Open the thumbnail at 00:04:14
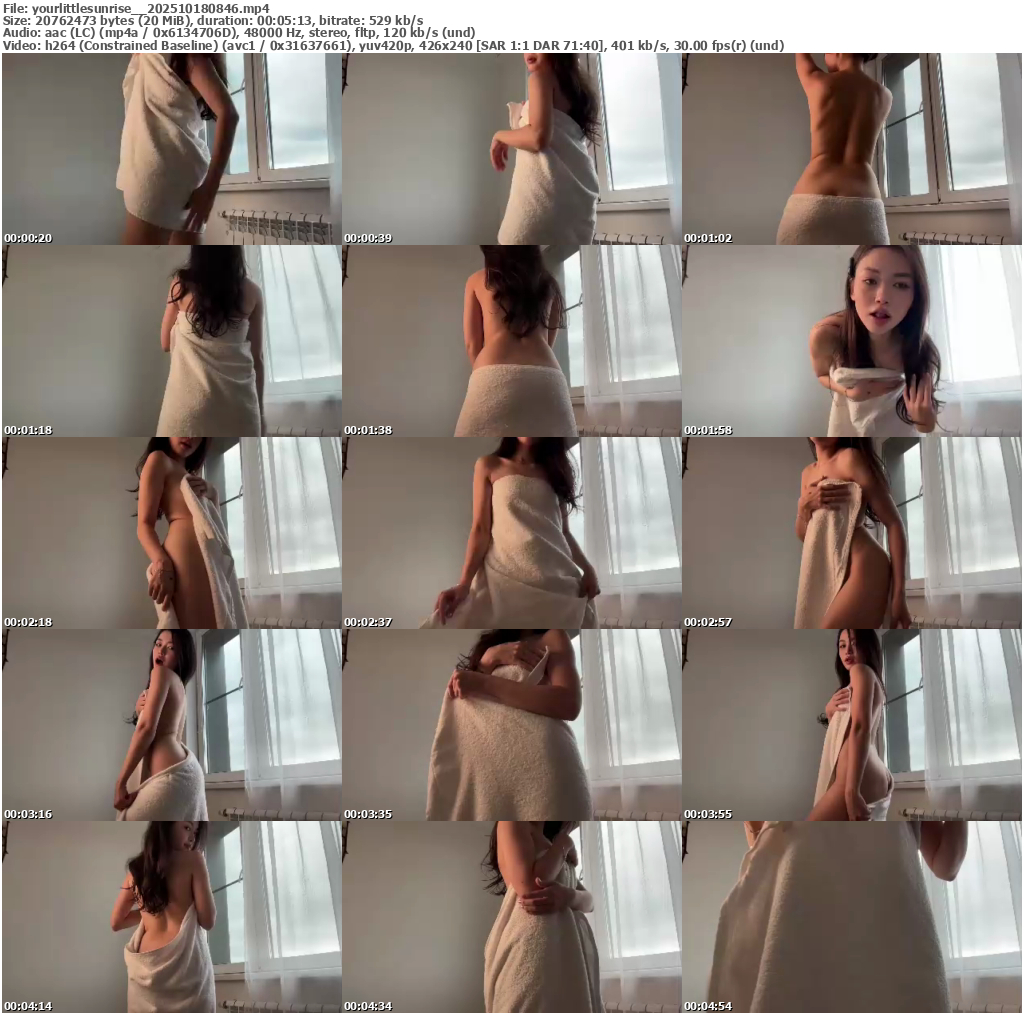This screenshot has height=1013, width=1024. 171,917
